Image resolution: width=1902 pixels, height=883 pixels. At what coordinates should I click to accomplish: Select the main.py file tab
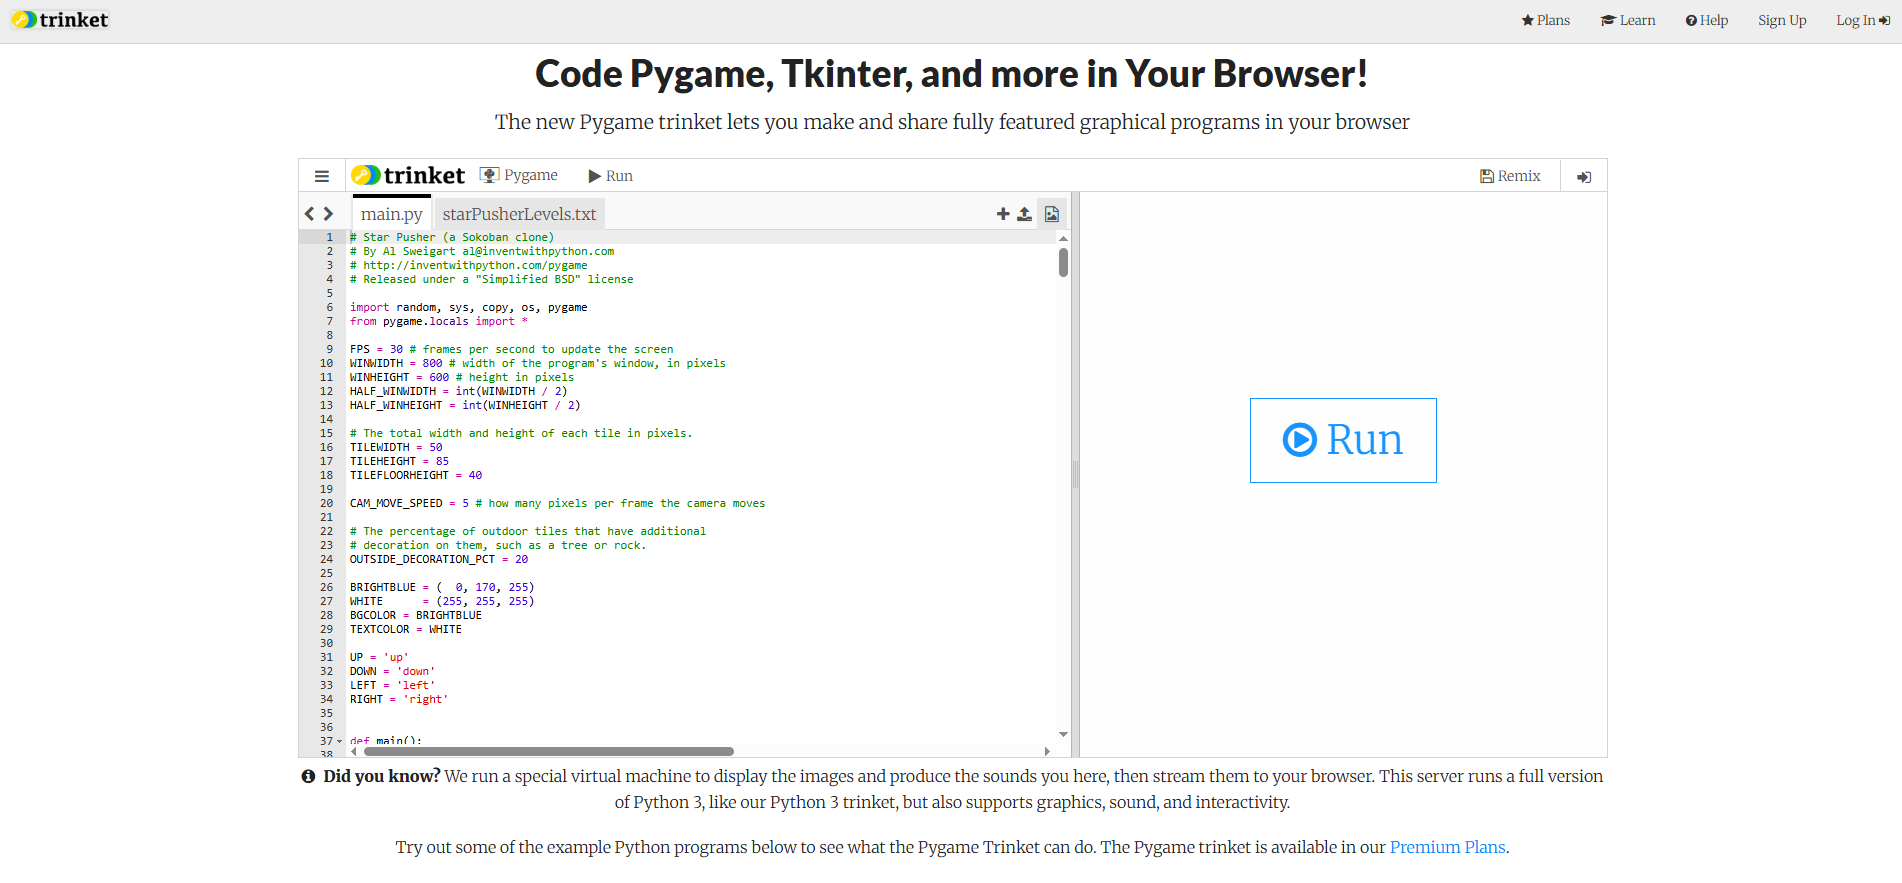391,214
